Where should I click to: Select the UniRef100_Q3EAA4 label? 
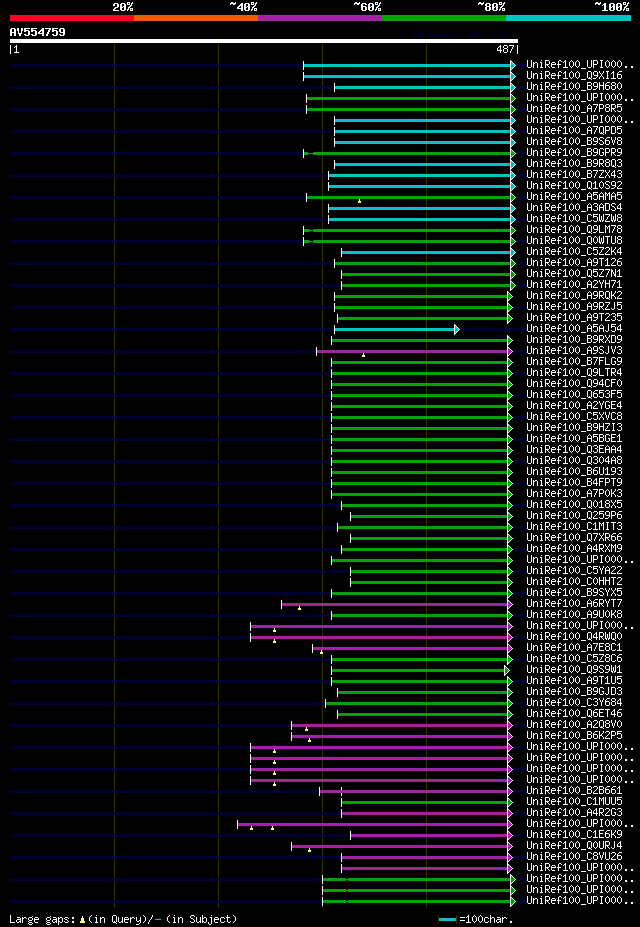[x=574, y=449]
